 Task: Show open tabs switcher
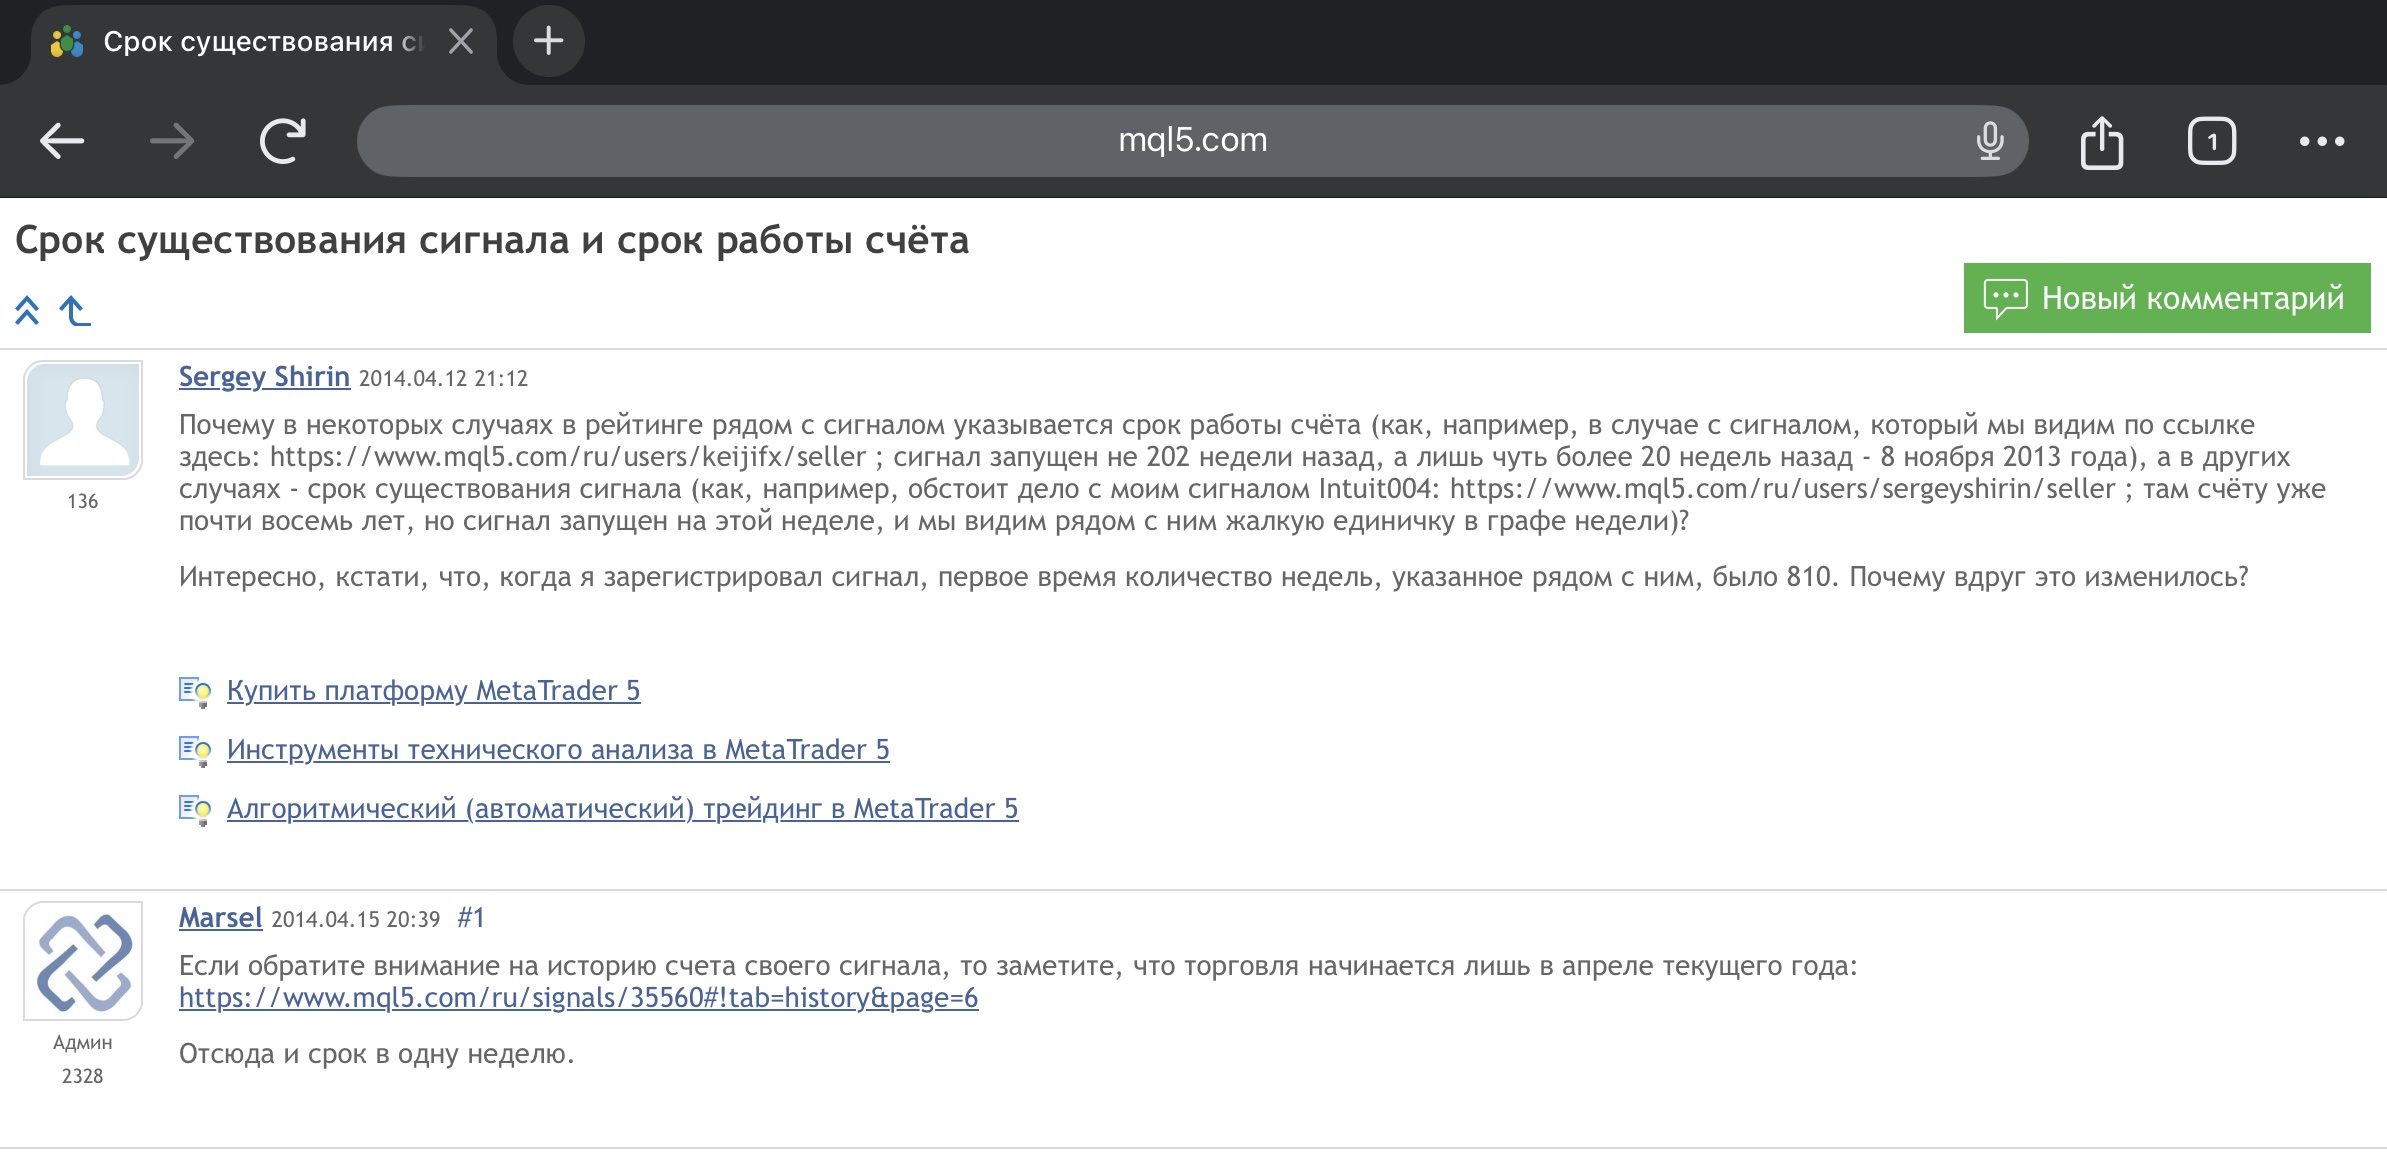tap(2212, 141)
